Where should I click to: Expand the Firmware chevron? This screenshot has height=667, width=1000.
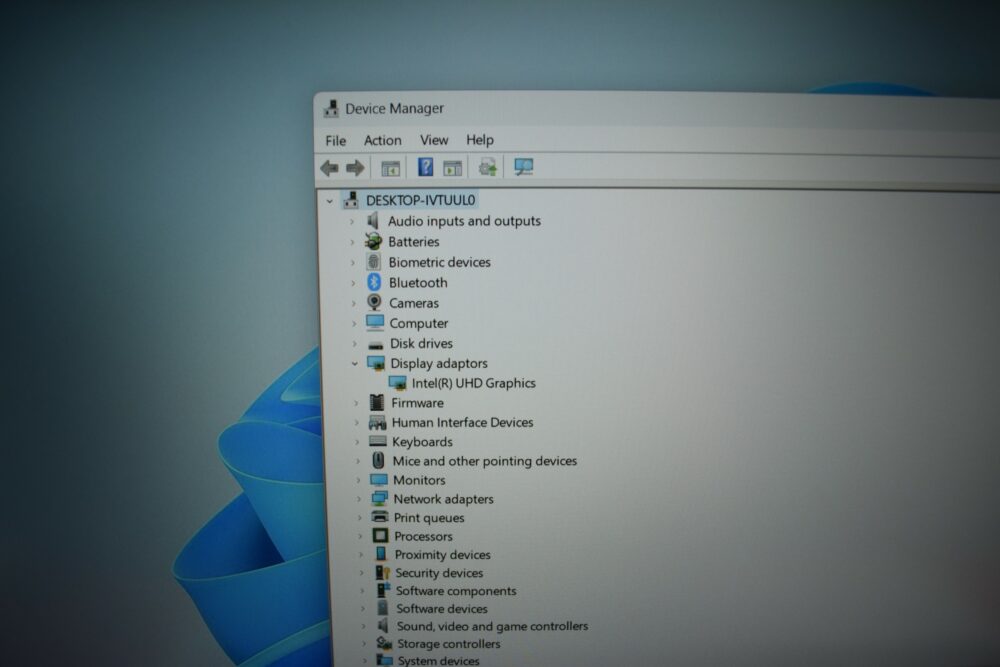pos(357,403)
